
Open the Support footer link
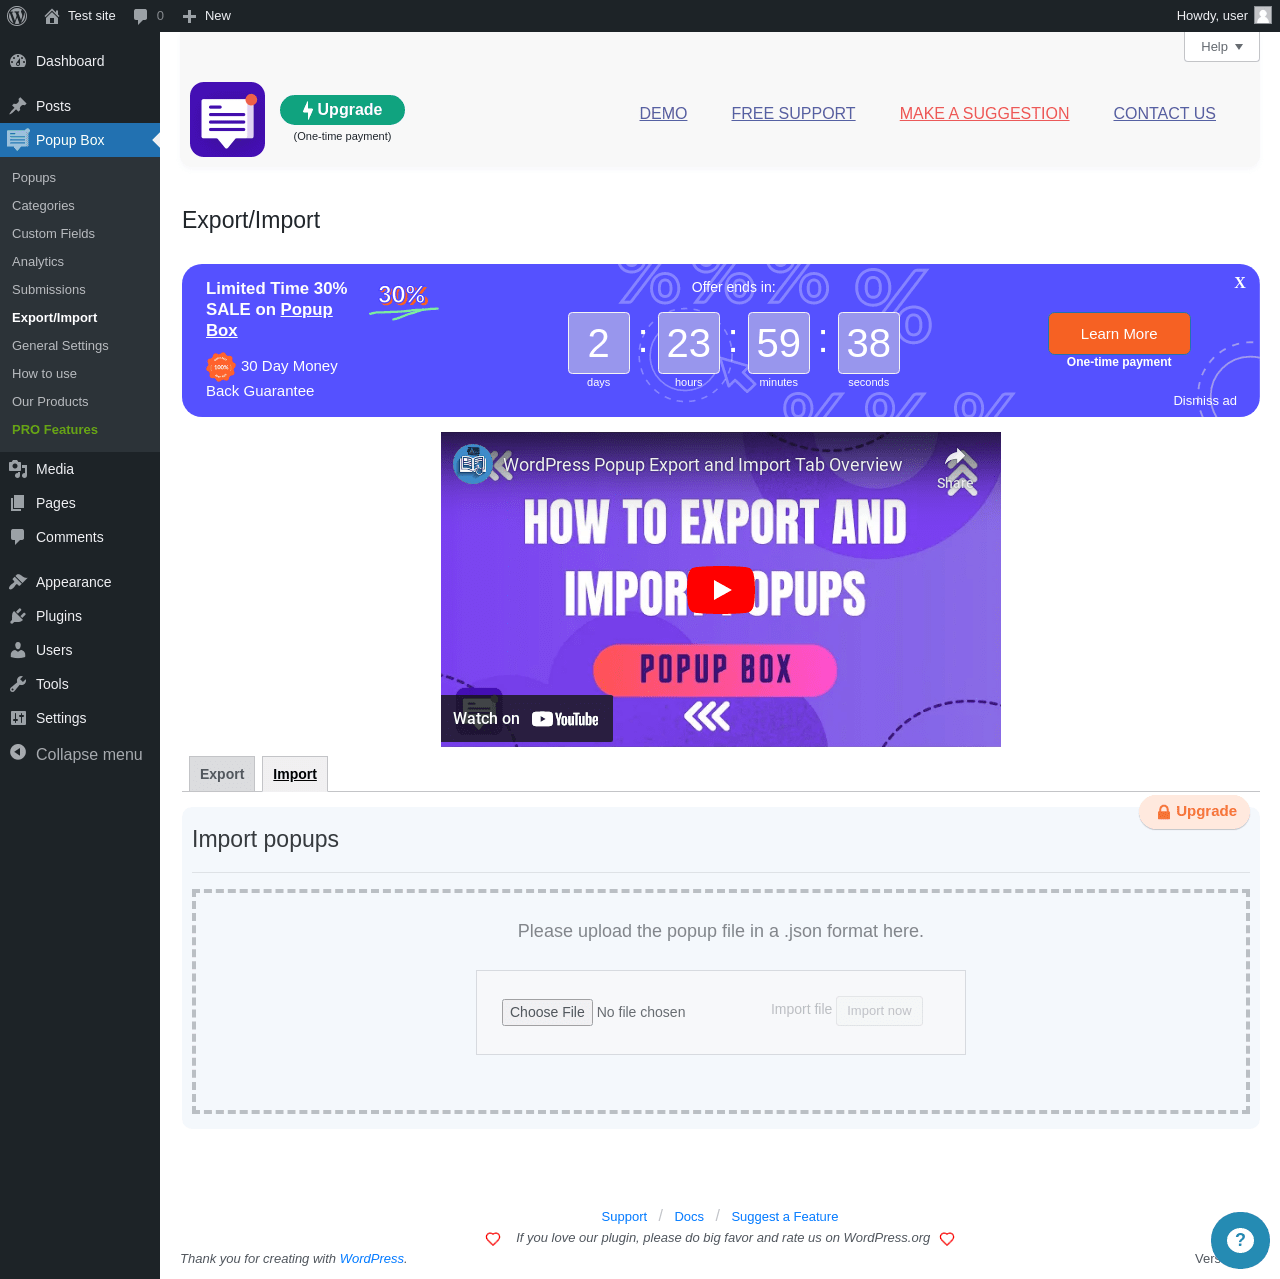624,1217
